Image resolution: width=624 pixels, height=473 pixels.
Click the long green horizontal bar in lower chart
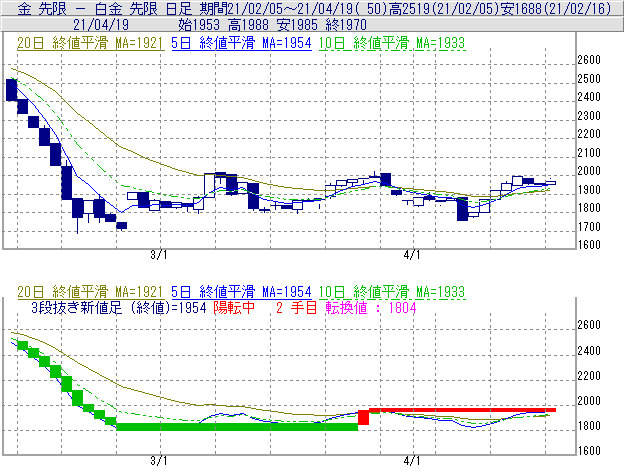coord(237,427)
